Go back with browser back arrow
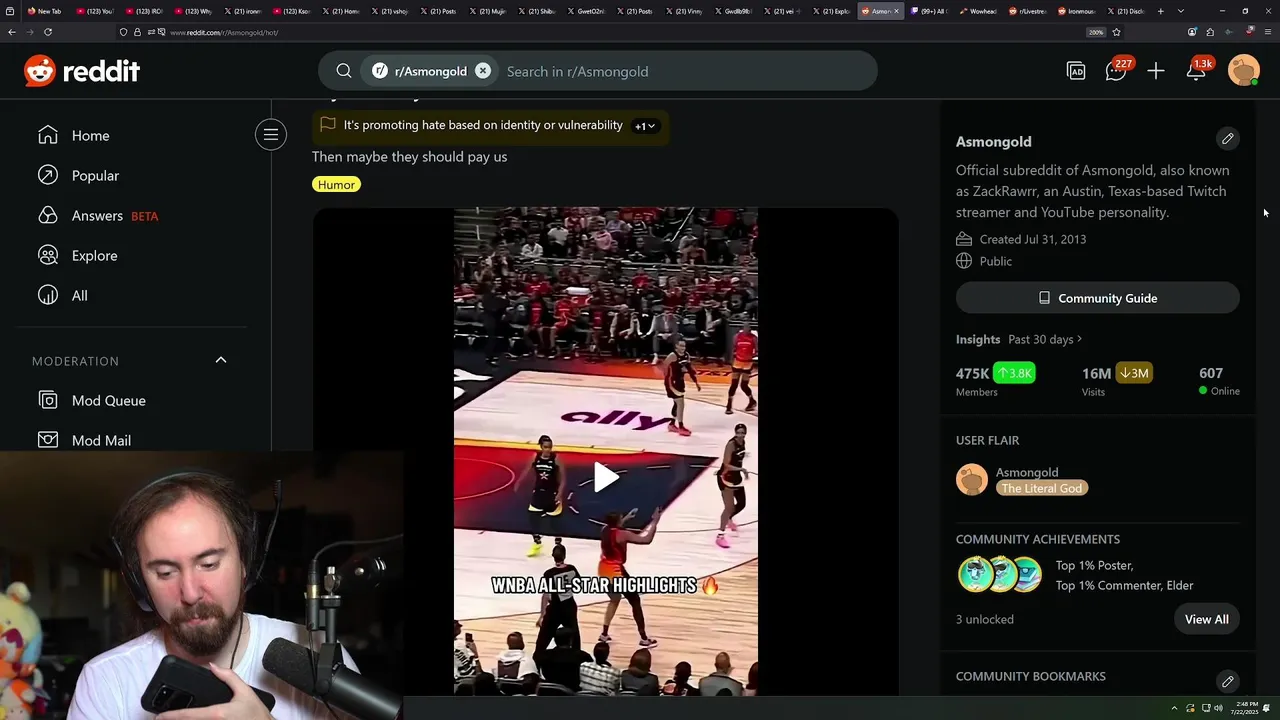This screenshot has width=1280, height=720. pos(12,32)
